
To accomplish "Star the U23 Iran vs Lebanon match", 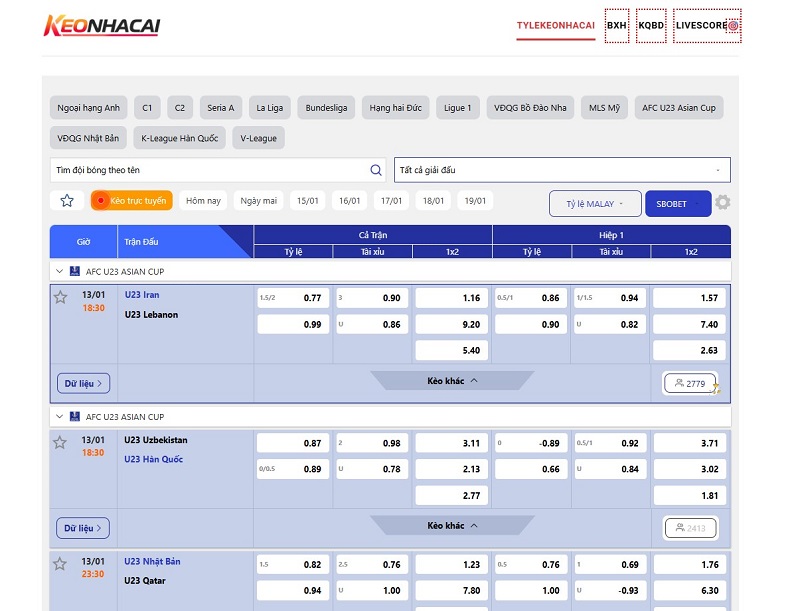I will 60,297.
